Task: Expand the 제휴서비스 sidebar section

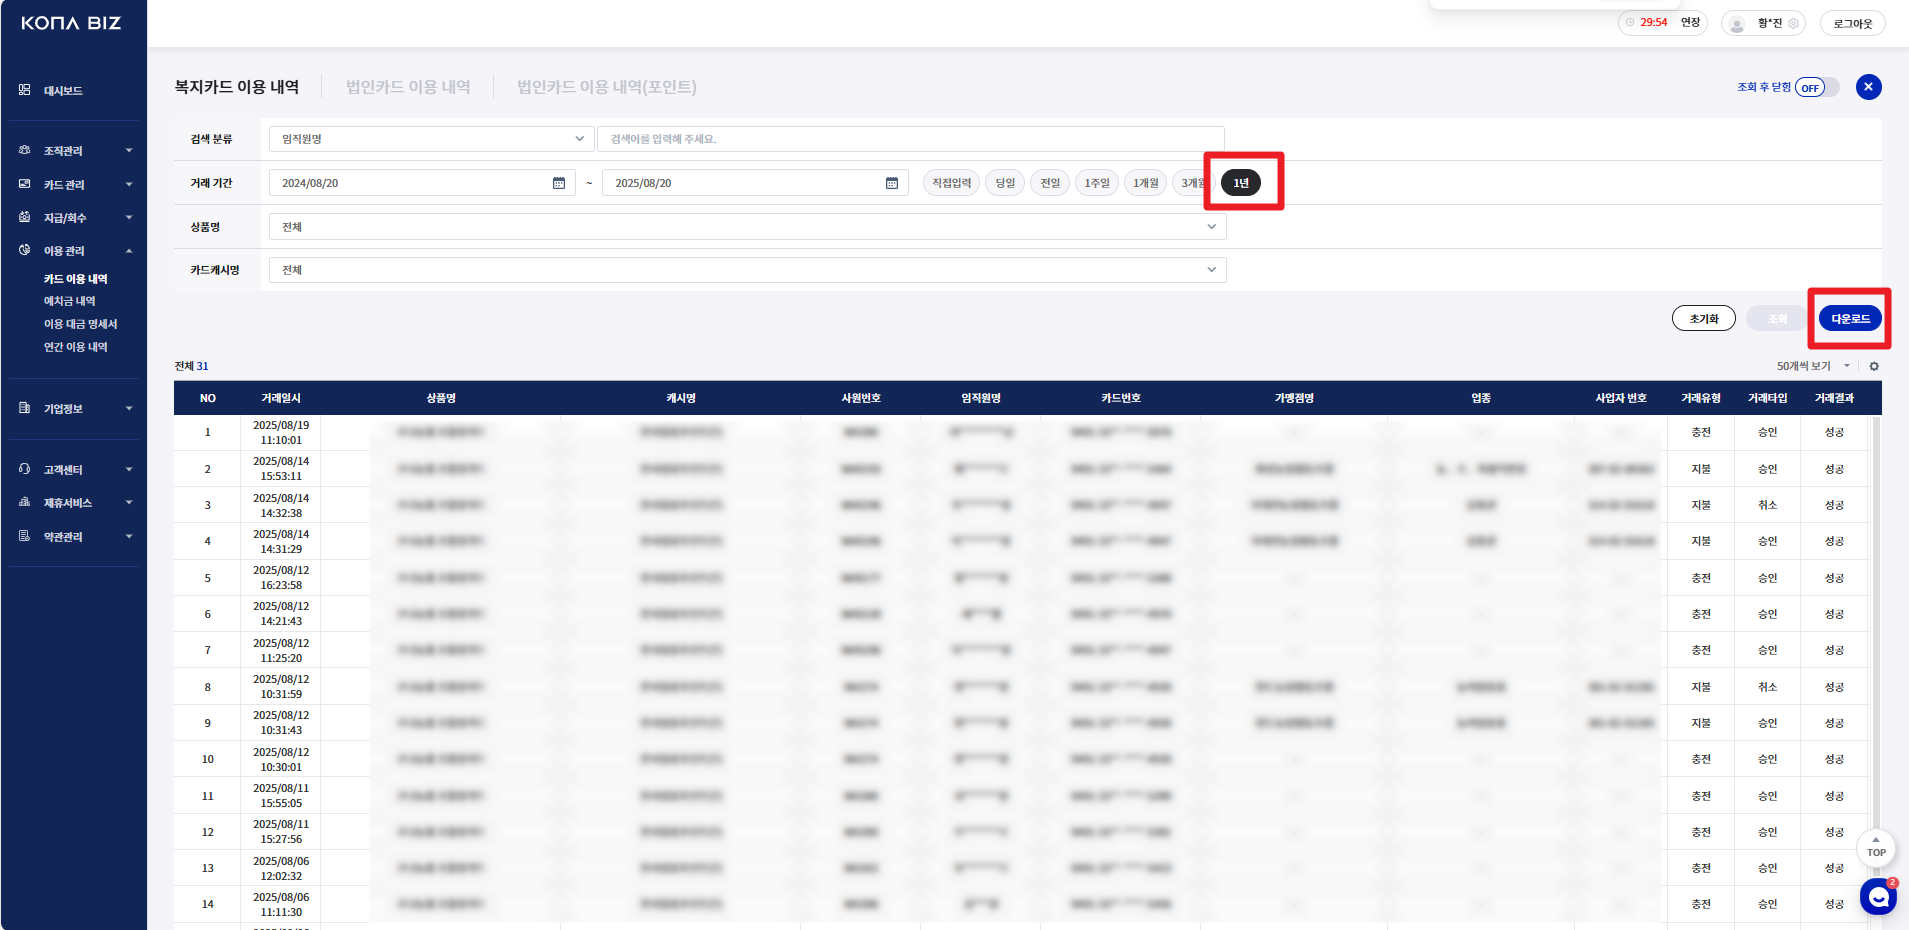Action: point(75,503)
